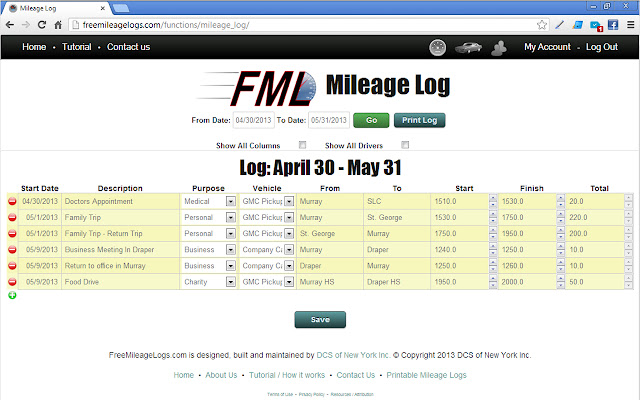Expand Vehicle dropdown for Food Drive row
Viewport: 640px width, 400px height.
(x=289, y=282)
